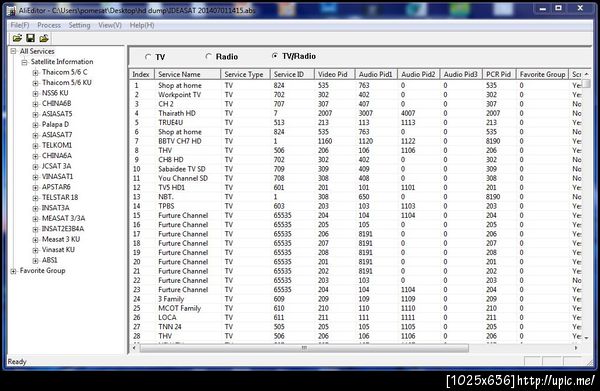Click the AliEditor title bar app icon

tap(11, 11)
